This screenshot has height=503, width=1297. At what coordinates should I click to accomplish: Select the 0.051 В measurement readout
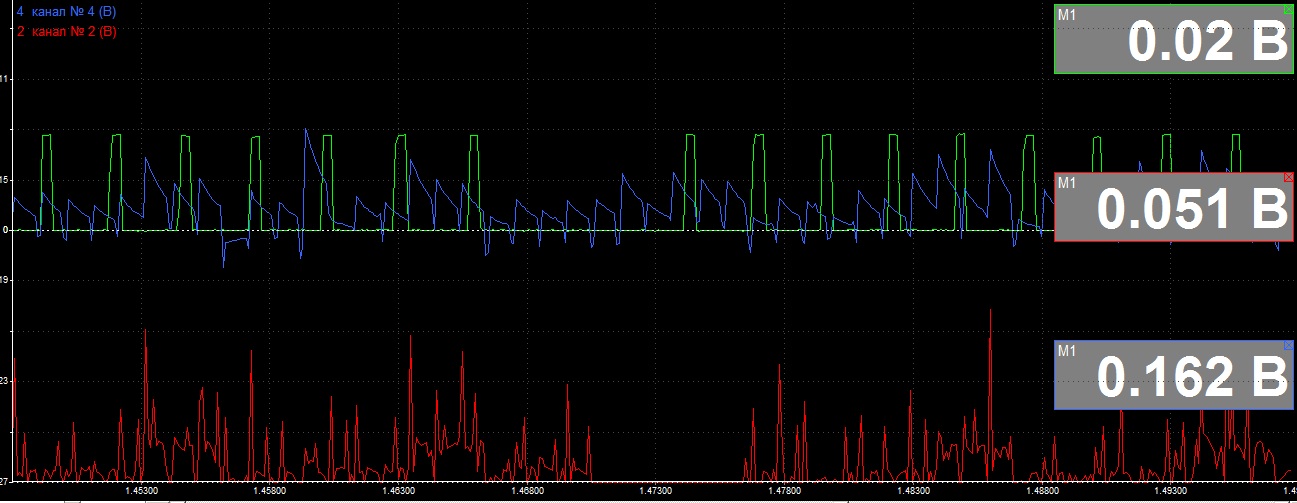1192,210
